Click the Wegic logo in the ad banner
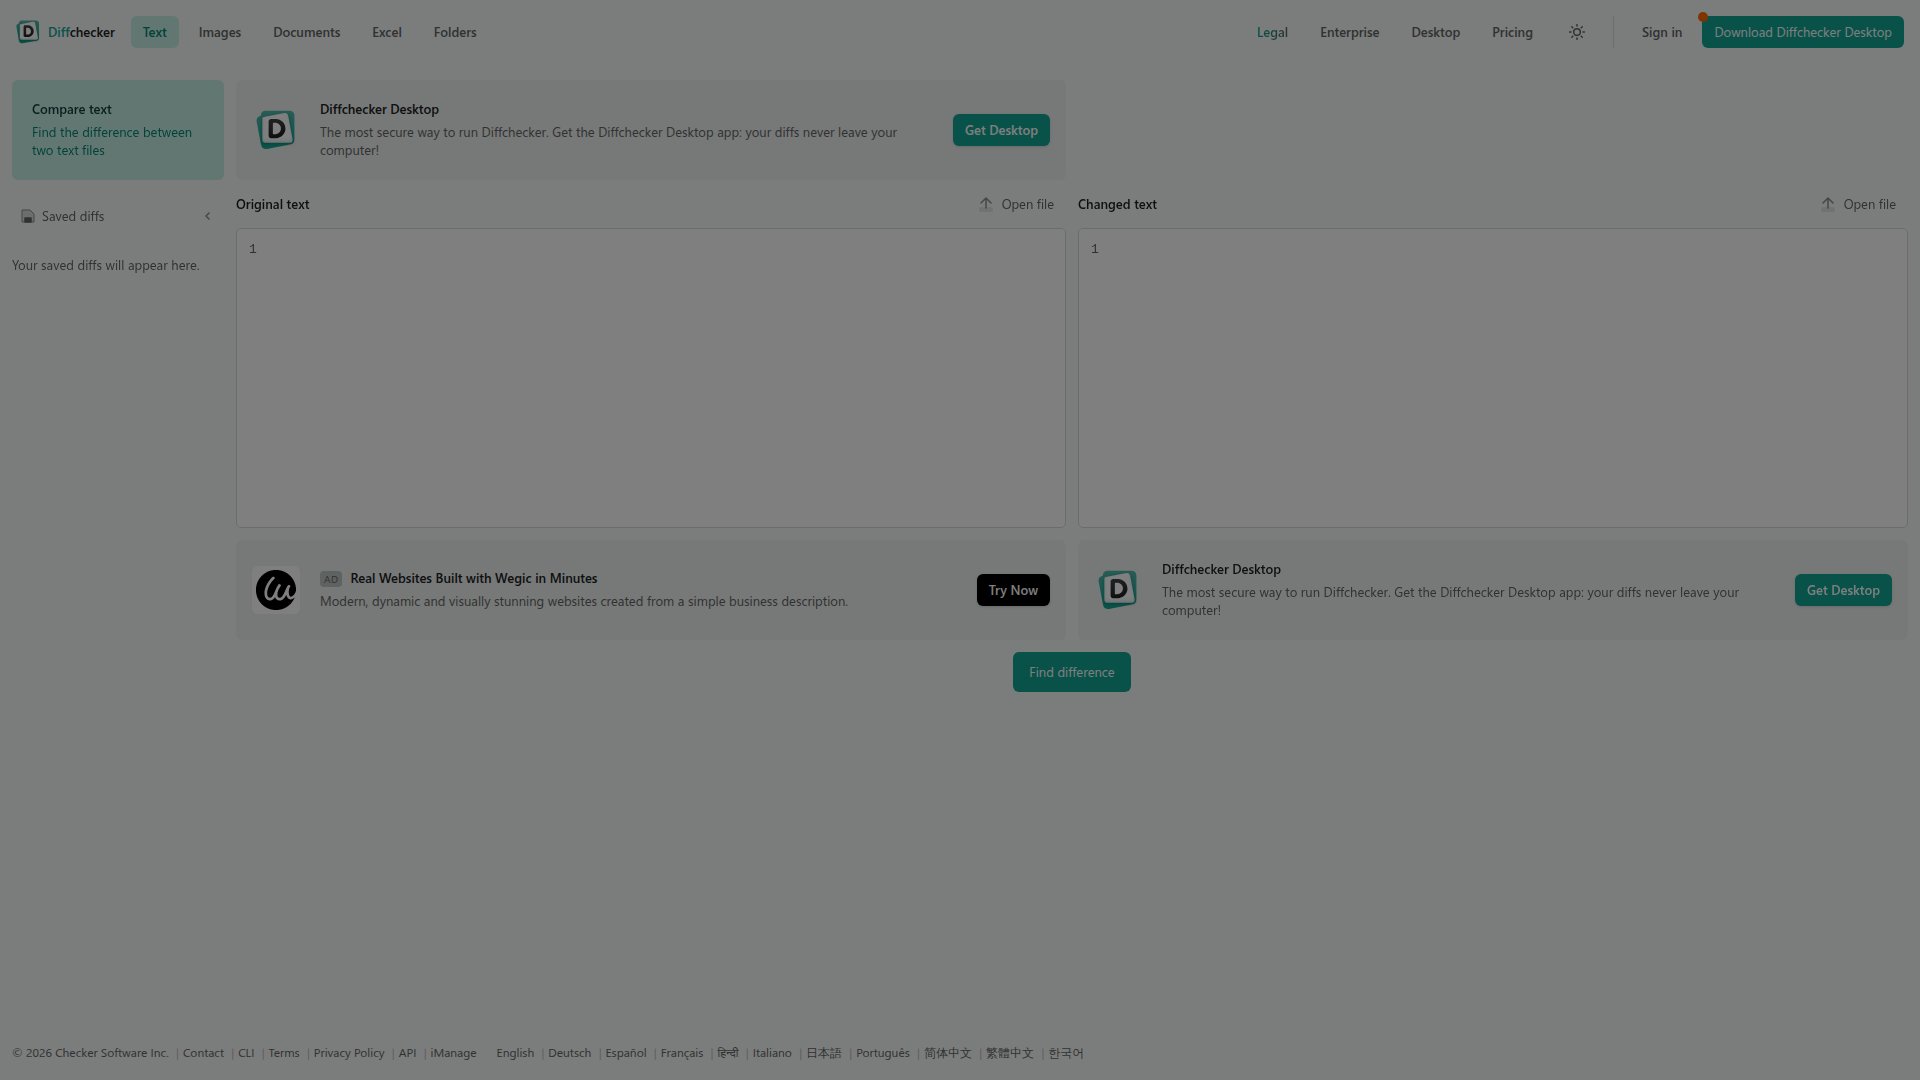Viewport: 1920px width, 1080px height. click(x=276, y=590)
